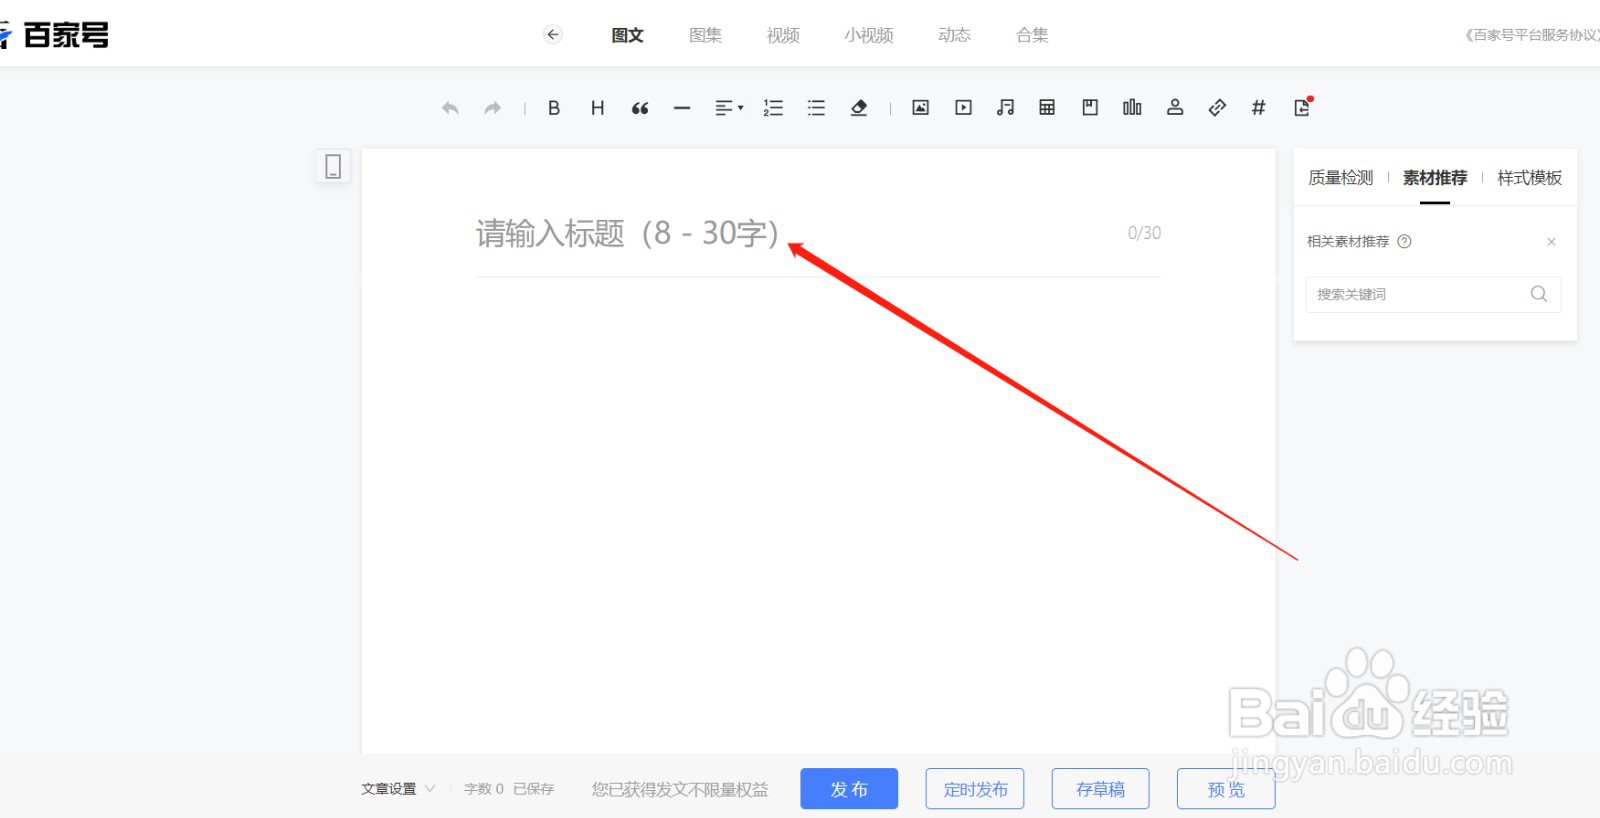Undo the last edit
Image resolution: width=1600 pixels, height=818 pixels.
tap(450, 108)
